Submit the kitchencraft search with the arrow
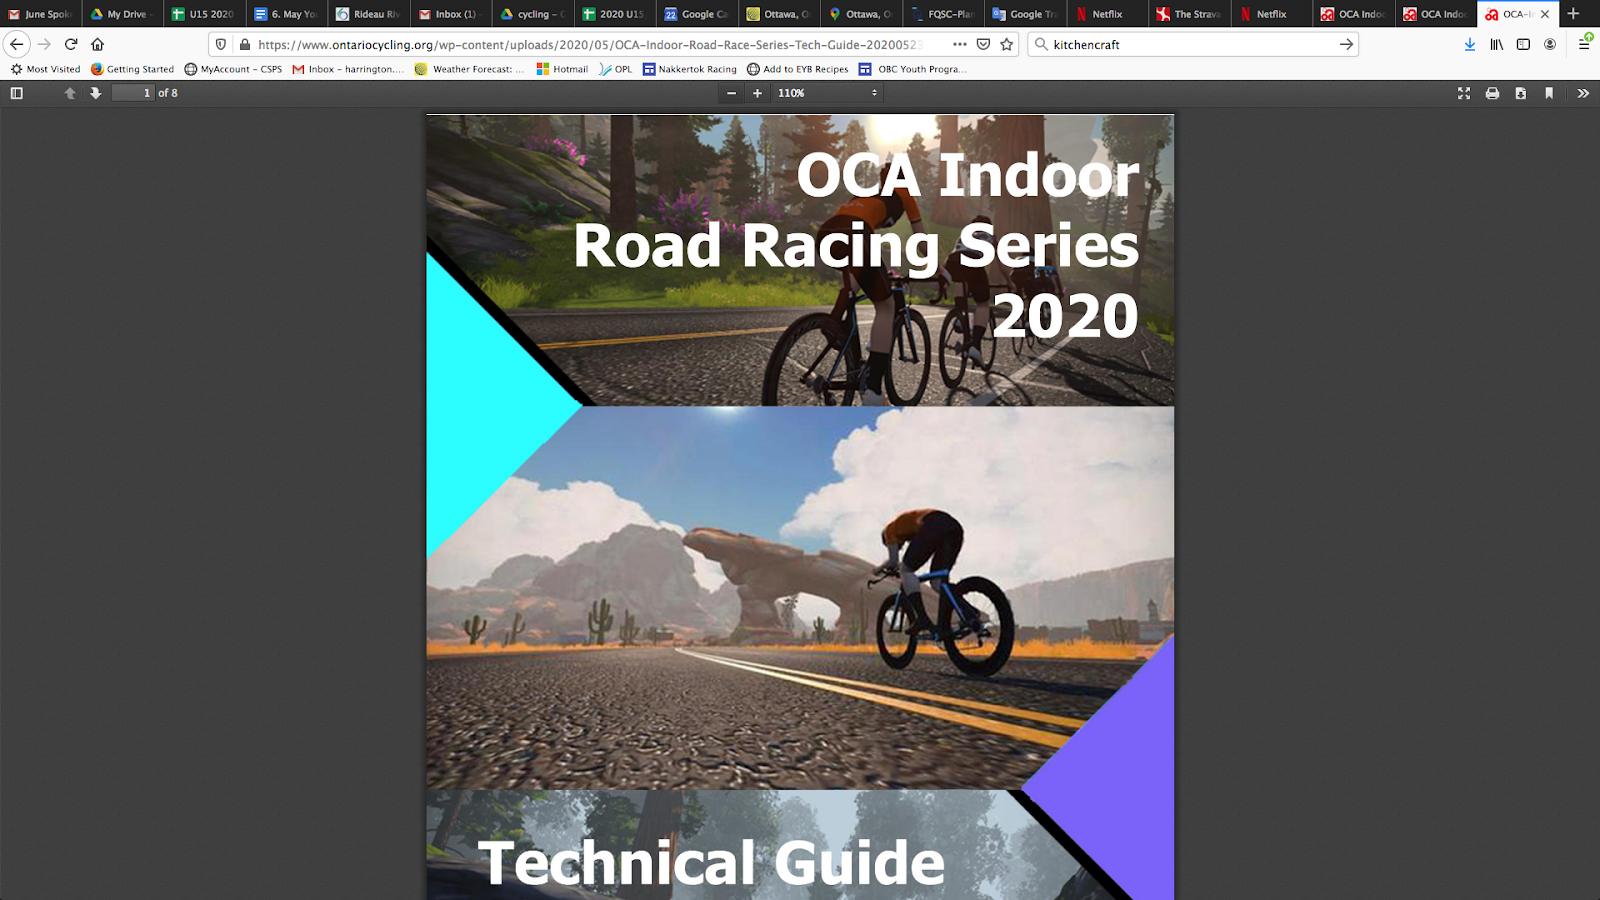The height and width of the screenshot is (900, 1600). click(x=1346, y=44)
